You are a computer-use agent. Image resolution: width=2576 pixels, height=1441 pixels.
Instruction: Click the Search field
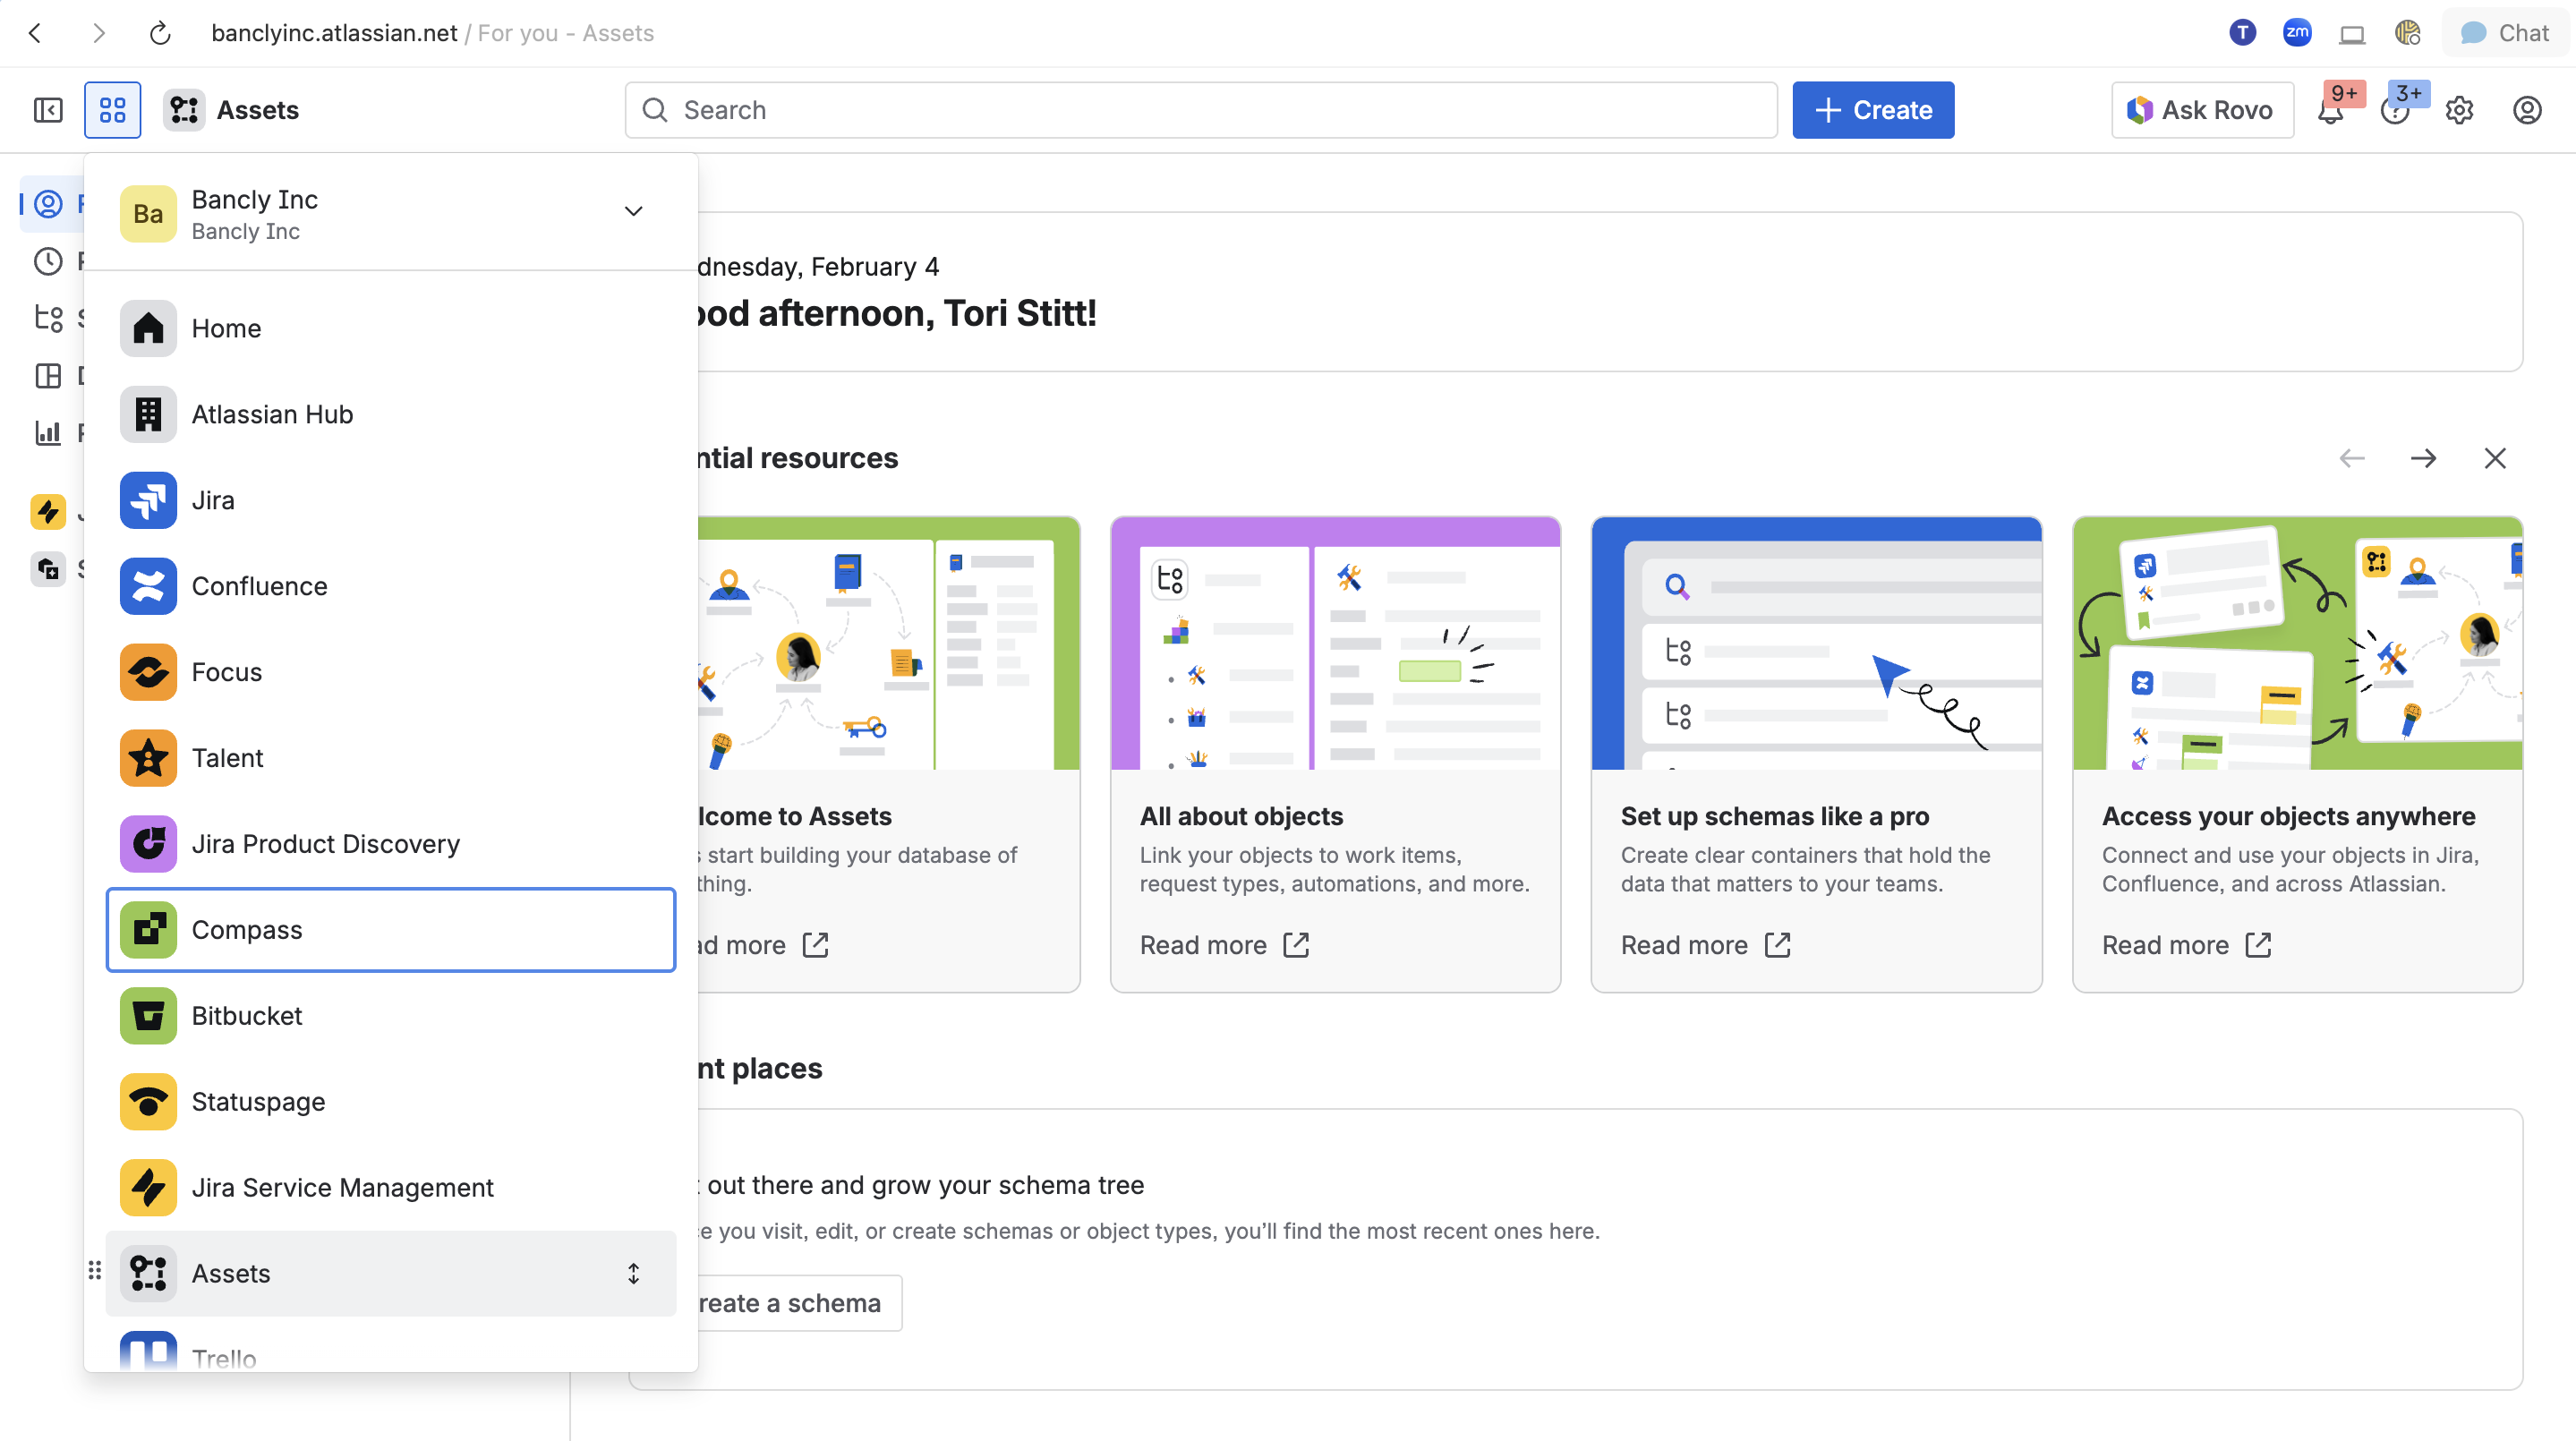click(1201, 110)
